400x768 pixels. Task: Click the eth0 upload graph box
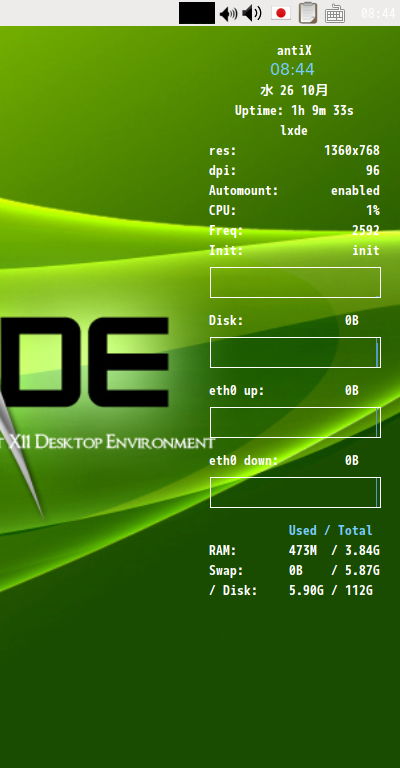(x=295, y=423)
